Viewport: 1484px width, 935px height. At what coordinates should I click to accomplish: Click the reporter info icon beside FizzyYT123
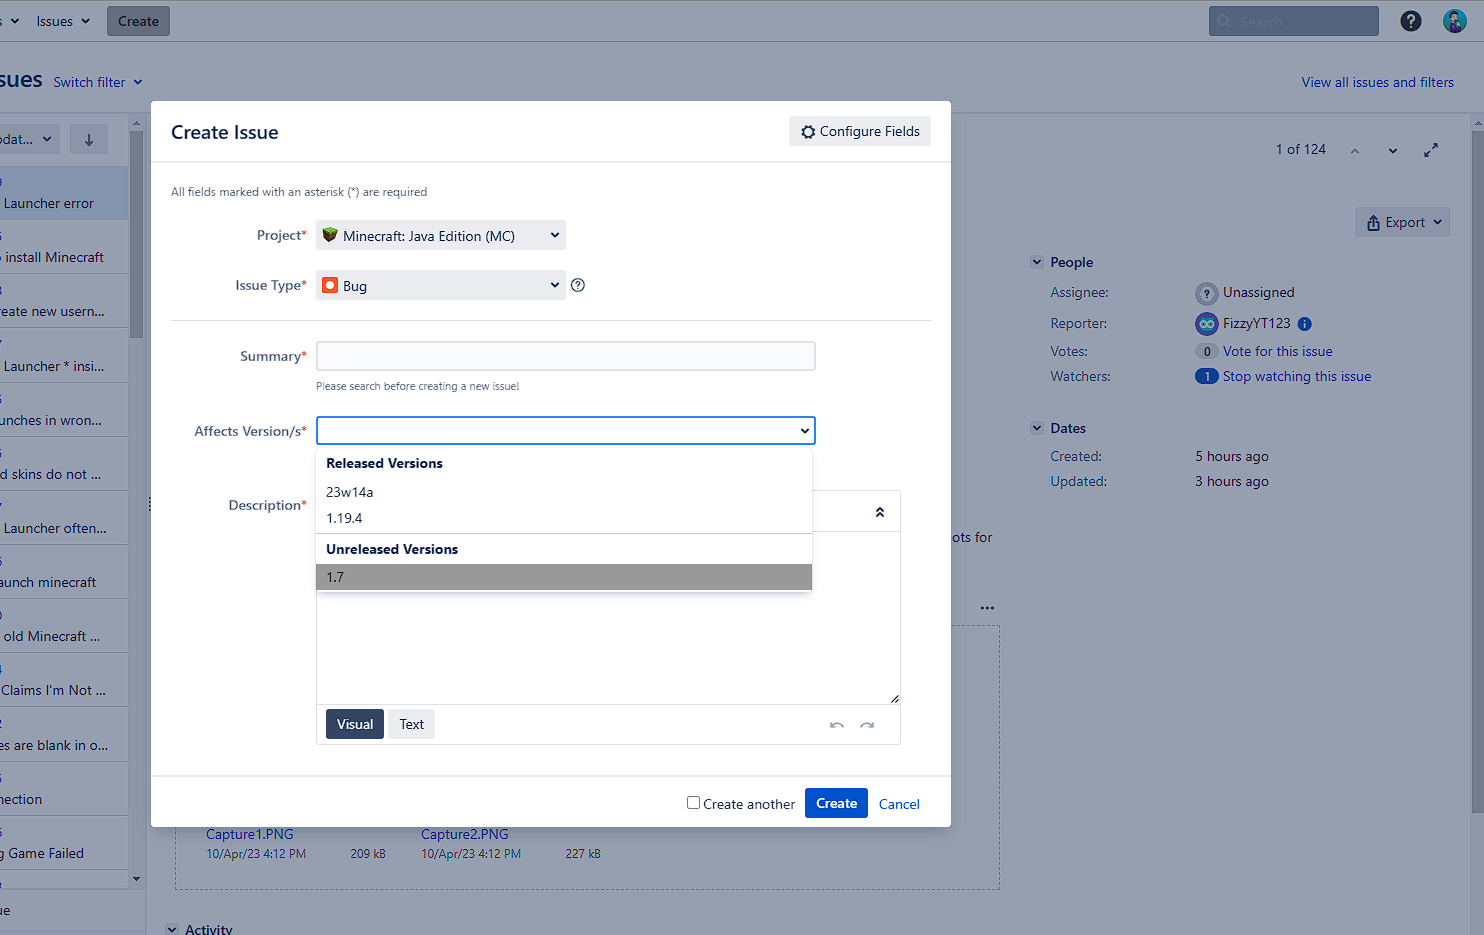pos(1305,324)
